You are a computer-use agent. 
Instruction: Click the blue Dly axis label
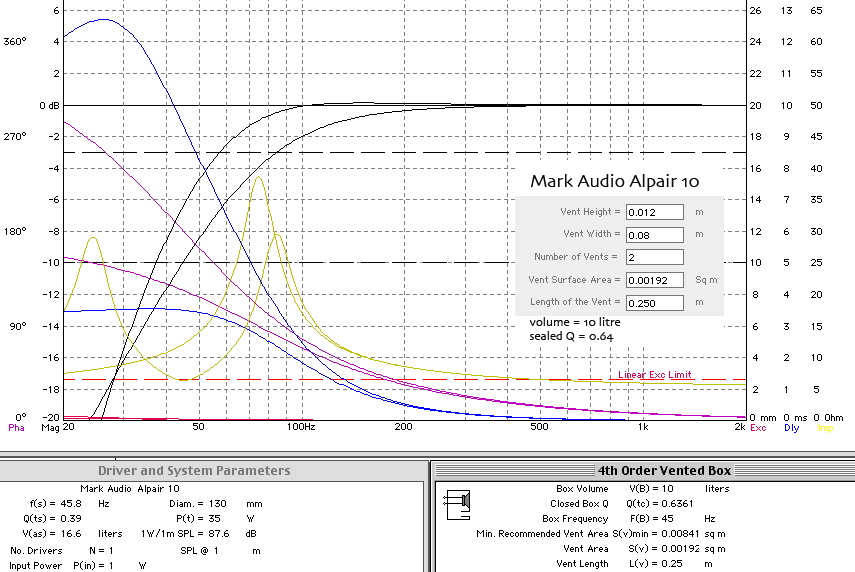pyautogui.click(x=791, y=428)
